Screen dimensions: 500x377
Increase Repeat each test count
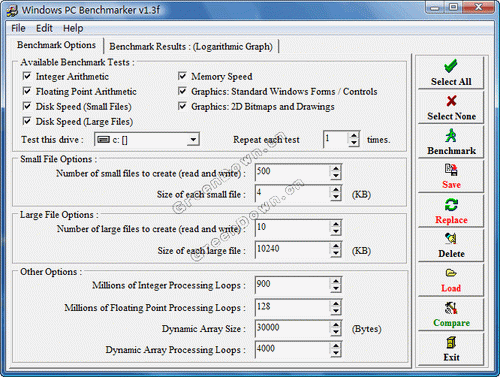tap(354, 136)
